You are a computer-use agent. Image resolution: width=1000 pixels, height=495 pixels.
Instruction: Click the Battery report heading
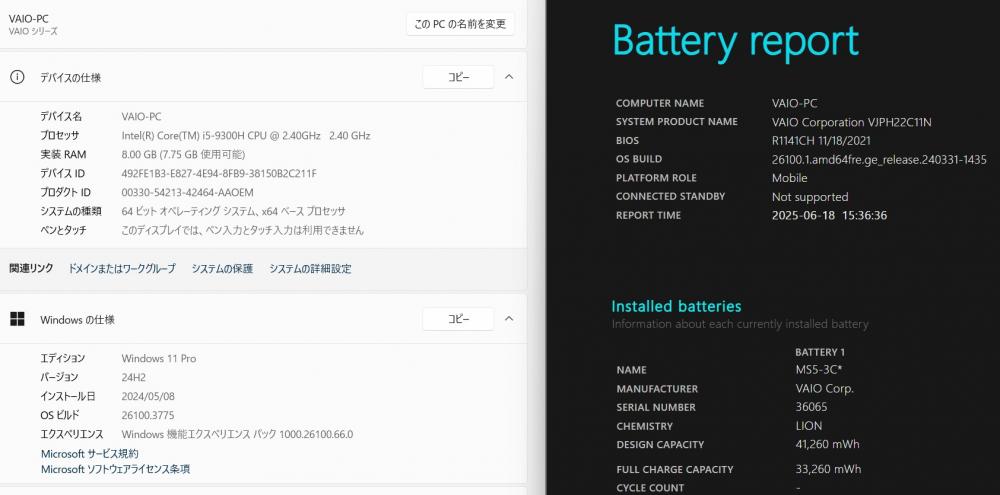coord(735,40)
